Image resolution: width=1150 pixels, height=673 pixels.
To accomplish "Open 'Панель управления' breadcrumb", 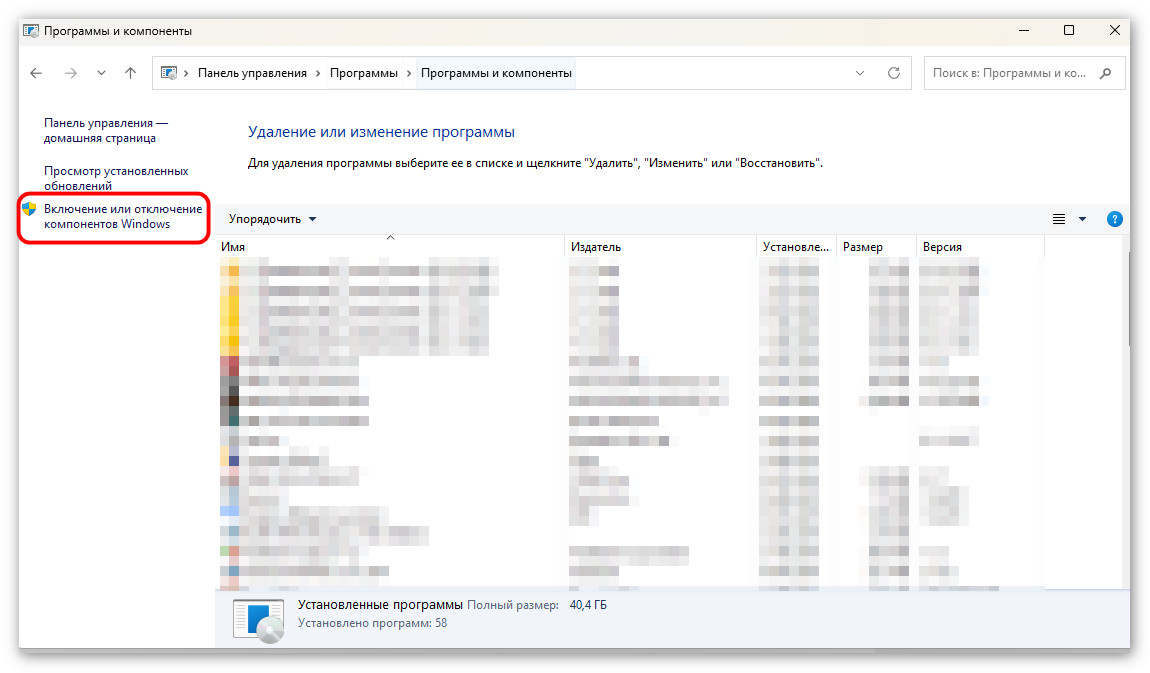I will (x=252, y=73).
